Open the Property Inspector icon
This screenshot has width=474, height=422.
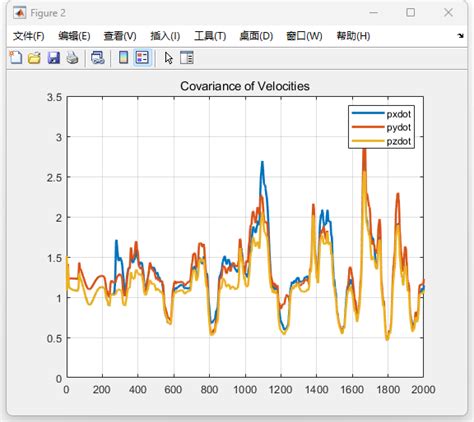[x=187, y=58]
